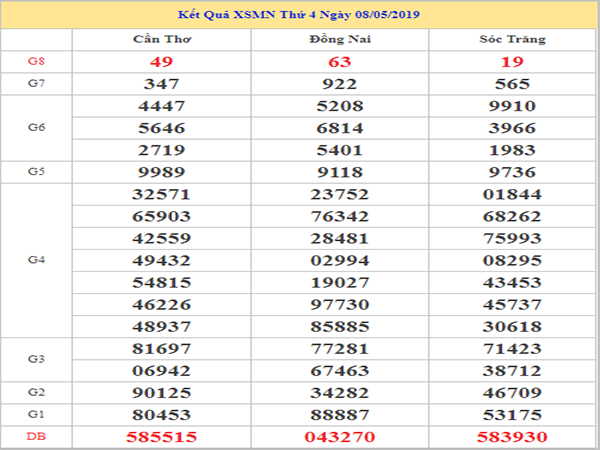This screenshot has height=450, width=600.
Task: Click the G4 row label
Action: coord(36,260)
